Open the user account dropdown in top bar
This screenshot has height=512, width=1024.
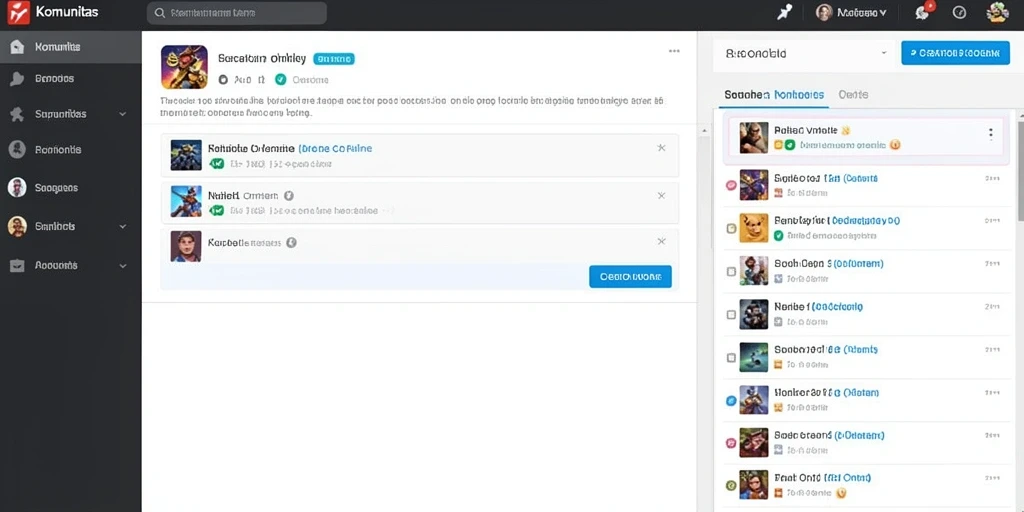point(852,12)
